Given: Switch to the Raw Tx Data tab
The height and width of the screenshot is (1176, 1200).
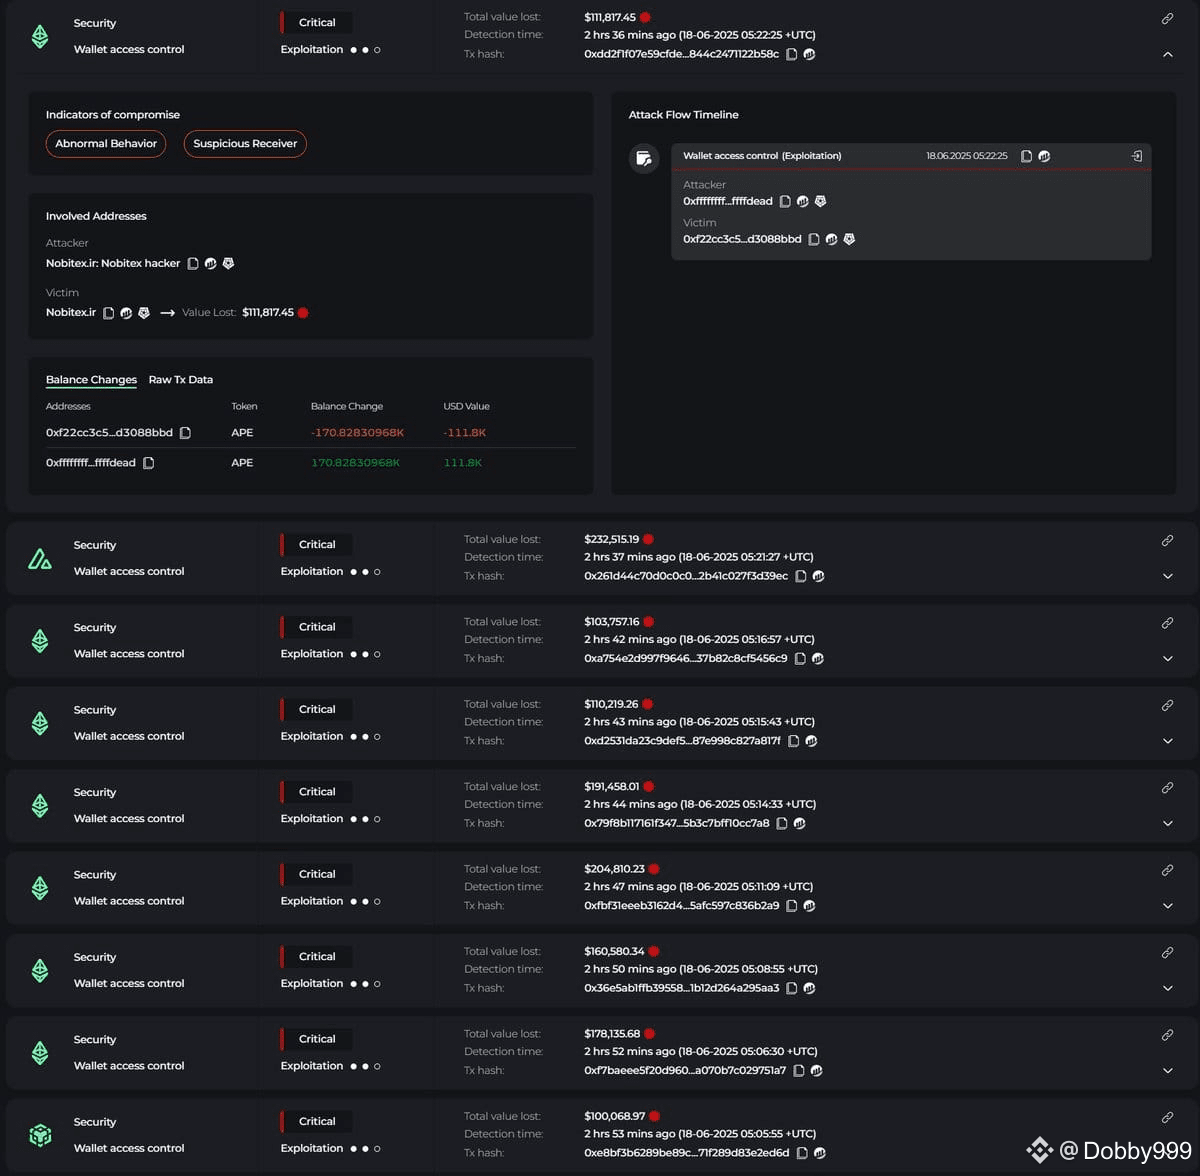Looking at the screenshot, I should (180, 380).
